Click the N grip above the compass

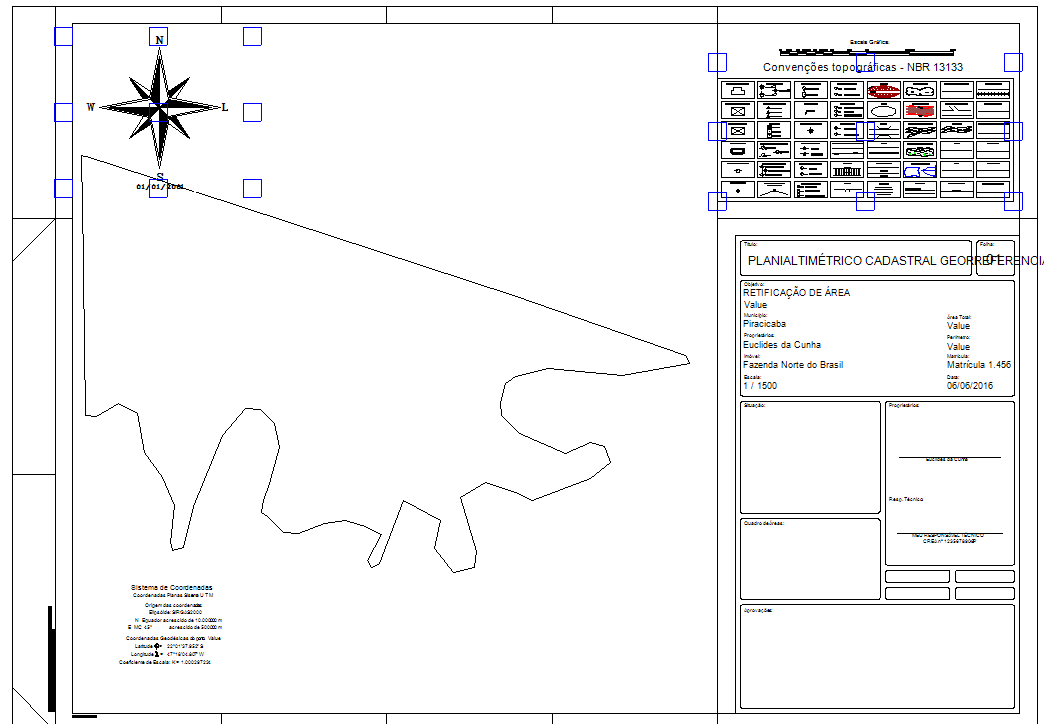pos(159,37)
